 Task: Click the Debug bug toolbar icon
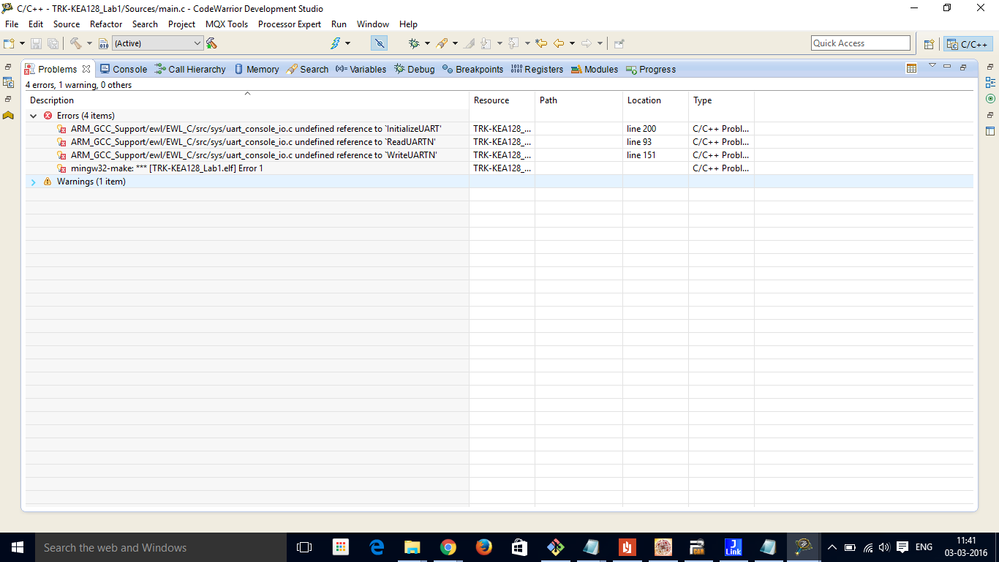[414, 43]
